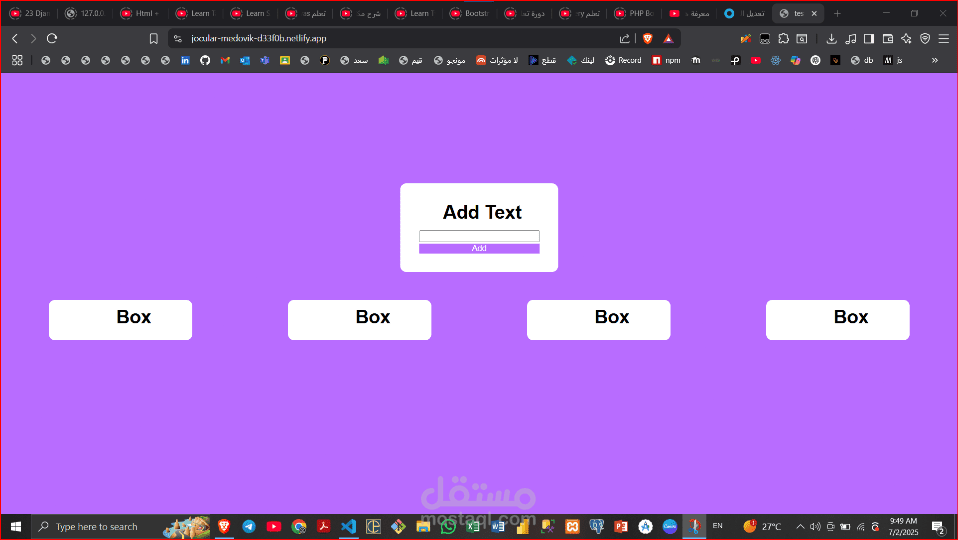Open the share icon in address bar
The height and width of the screenshot is (540, 958).
[x=624, y=38]
